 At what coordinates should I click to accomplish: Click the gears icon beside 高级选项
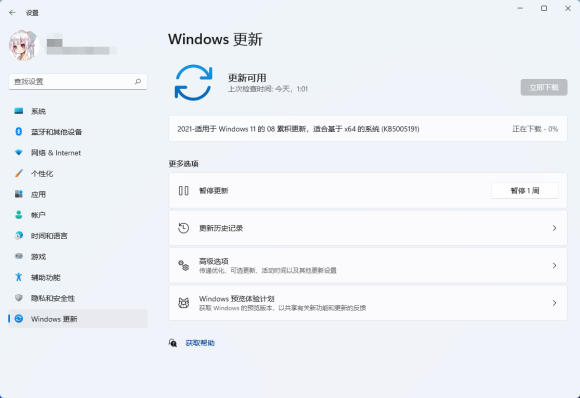[183, 265]
